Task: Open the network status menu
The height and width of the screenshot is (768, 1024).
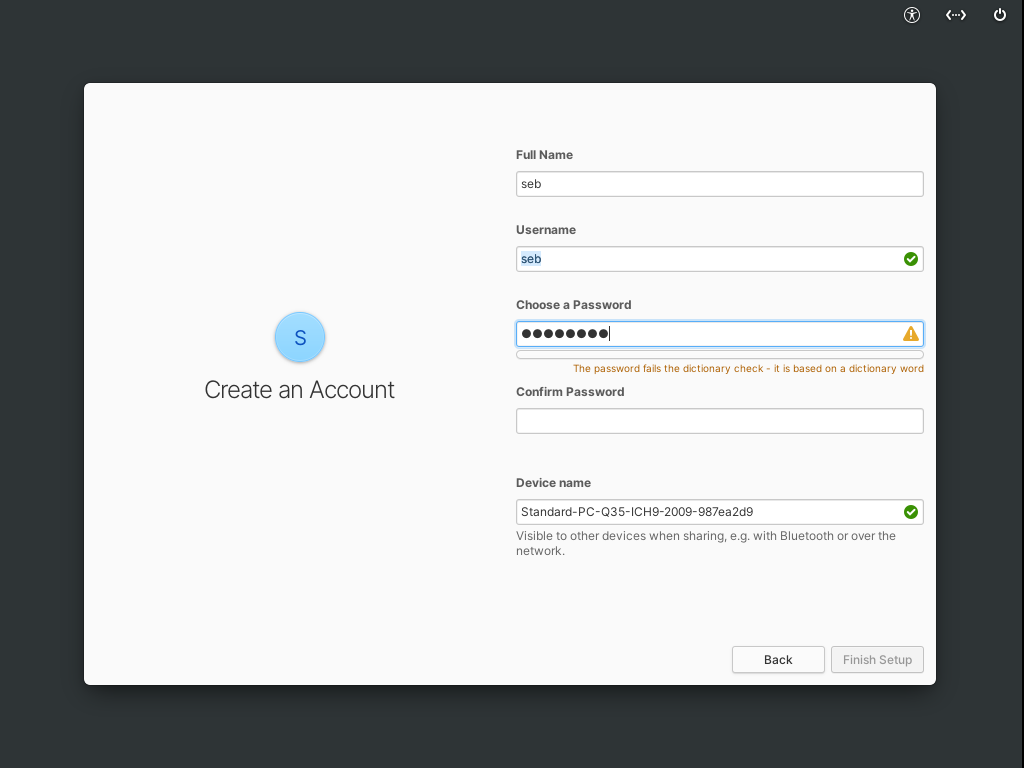Action: [956, 15]
